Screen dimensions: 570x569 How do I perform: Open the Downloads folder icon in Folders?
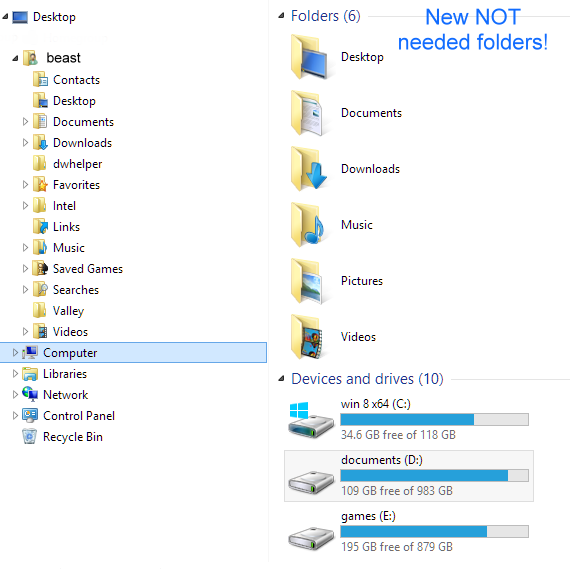coord(309,169)
